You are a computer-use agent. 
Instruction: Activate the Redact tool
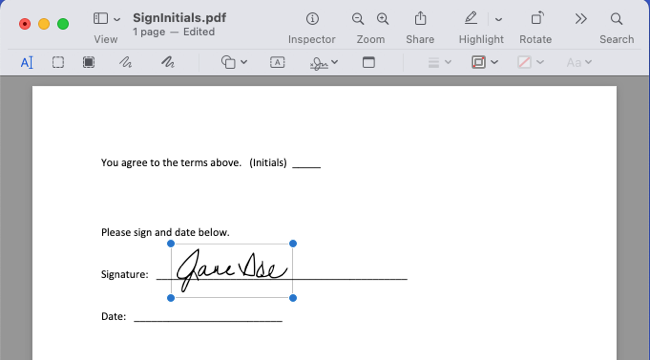coord(89,62)
